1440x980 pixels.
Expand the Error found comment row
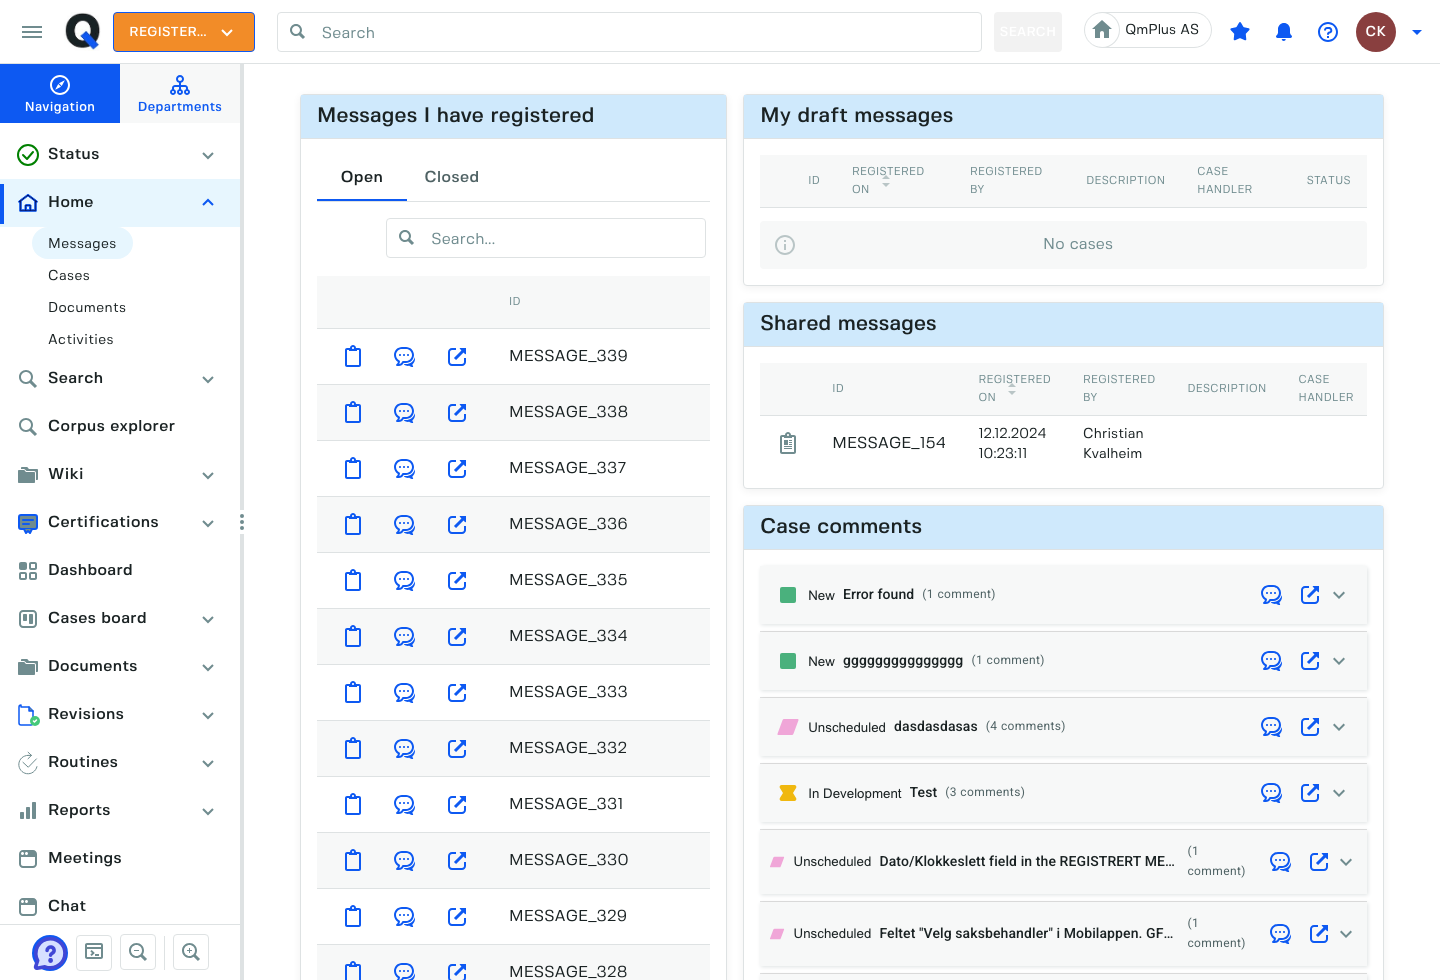tap(1339, 595)
